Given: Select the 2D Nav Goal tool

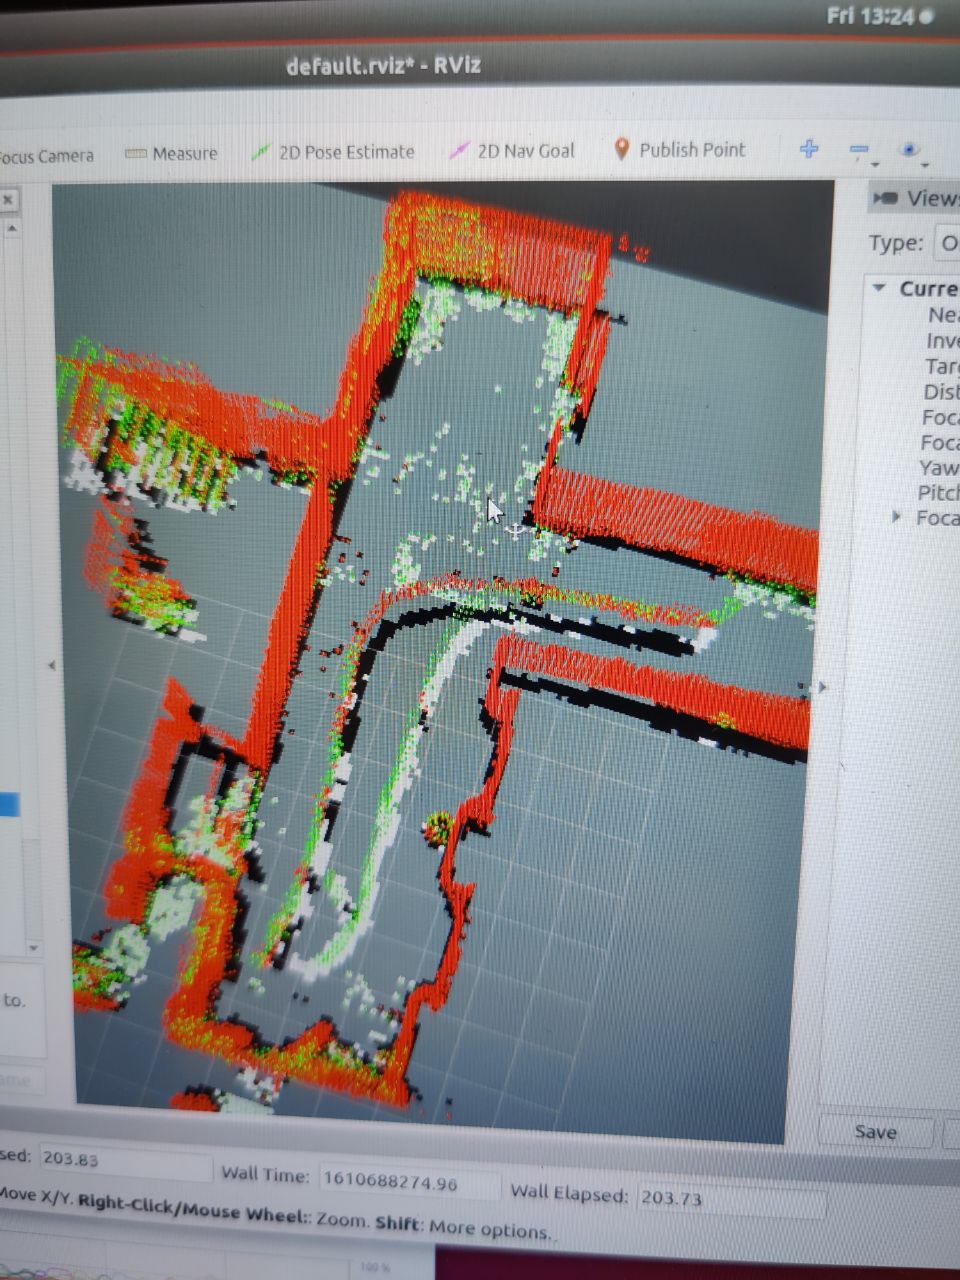Looking at the screenshot, I should [513, 151].
